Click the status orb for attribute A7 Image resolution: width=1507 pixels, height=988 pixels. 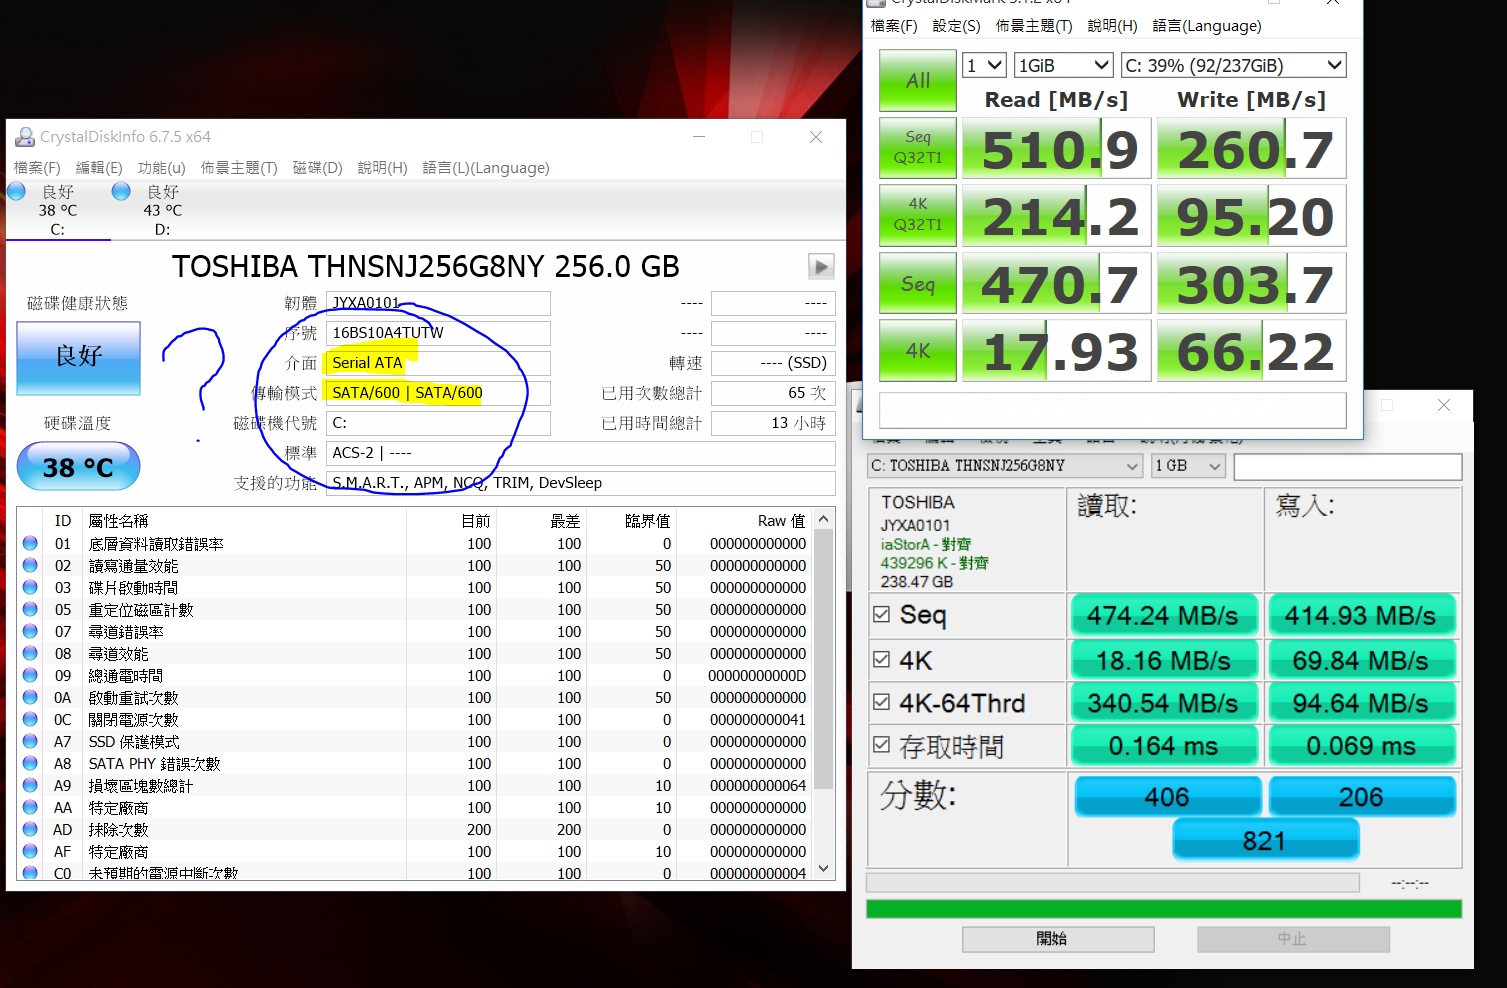click(x=31, y=742)
